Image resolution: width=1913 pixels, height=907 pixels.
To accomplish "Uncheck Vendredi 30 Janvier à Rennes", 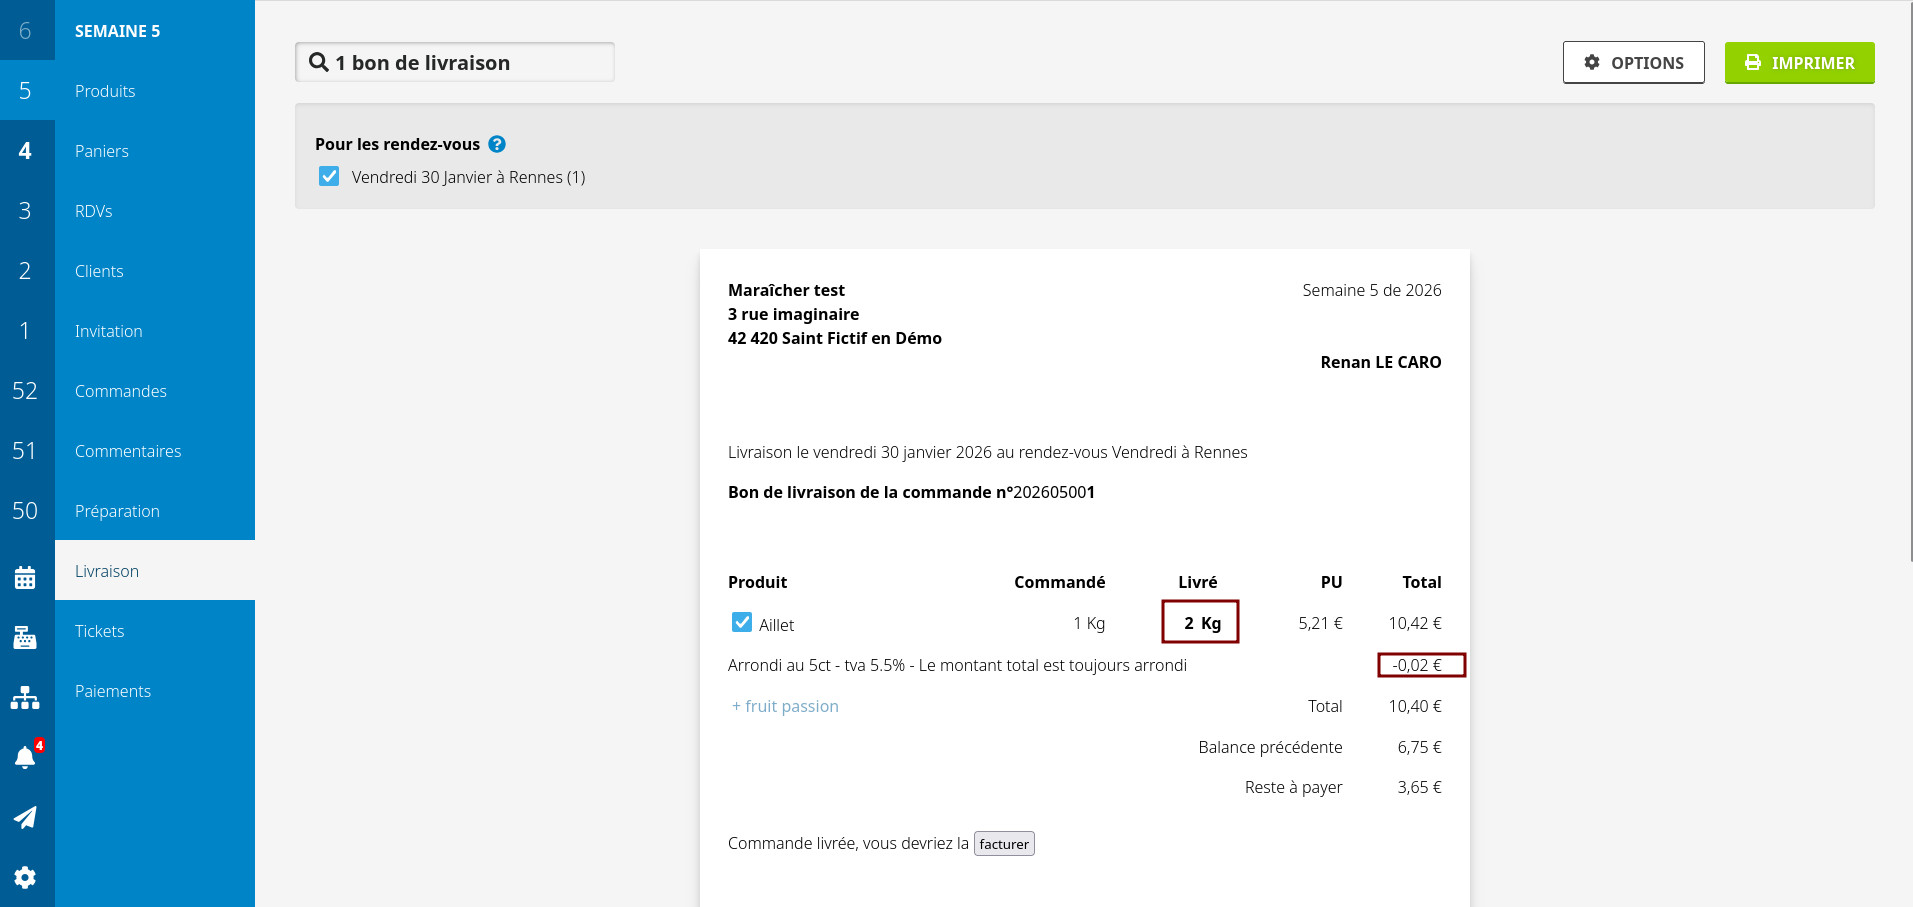I will [329, 177].
